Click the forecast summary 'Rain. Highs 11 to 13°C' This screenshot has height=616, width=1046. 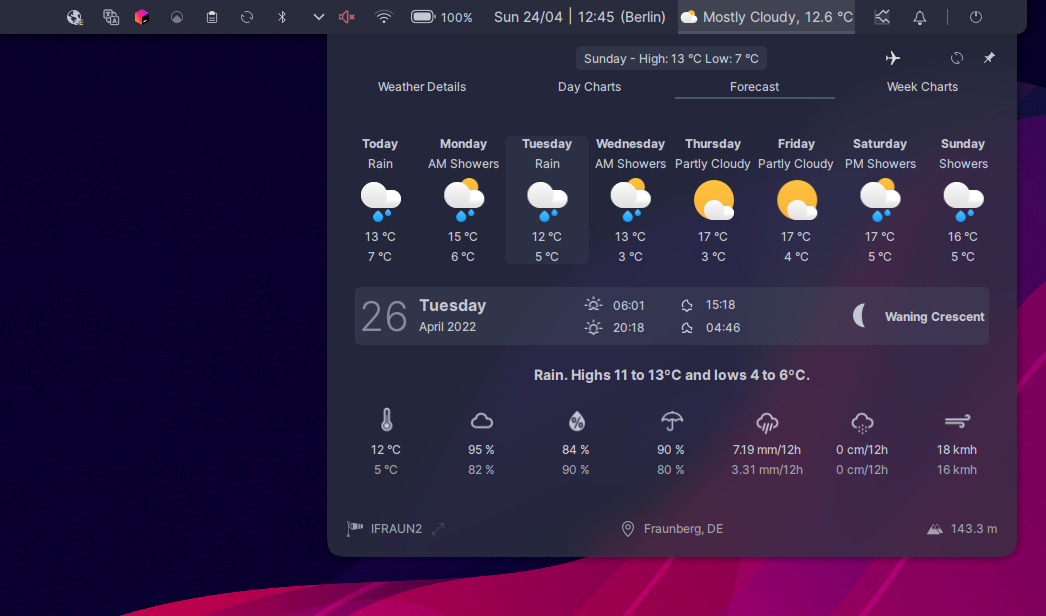pyautogui.click(x=672, y=375)
